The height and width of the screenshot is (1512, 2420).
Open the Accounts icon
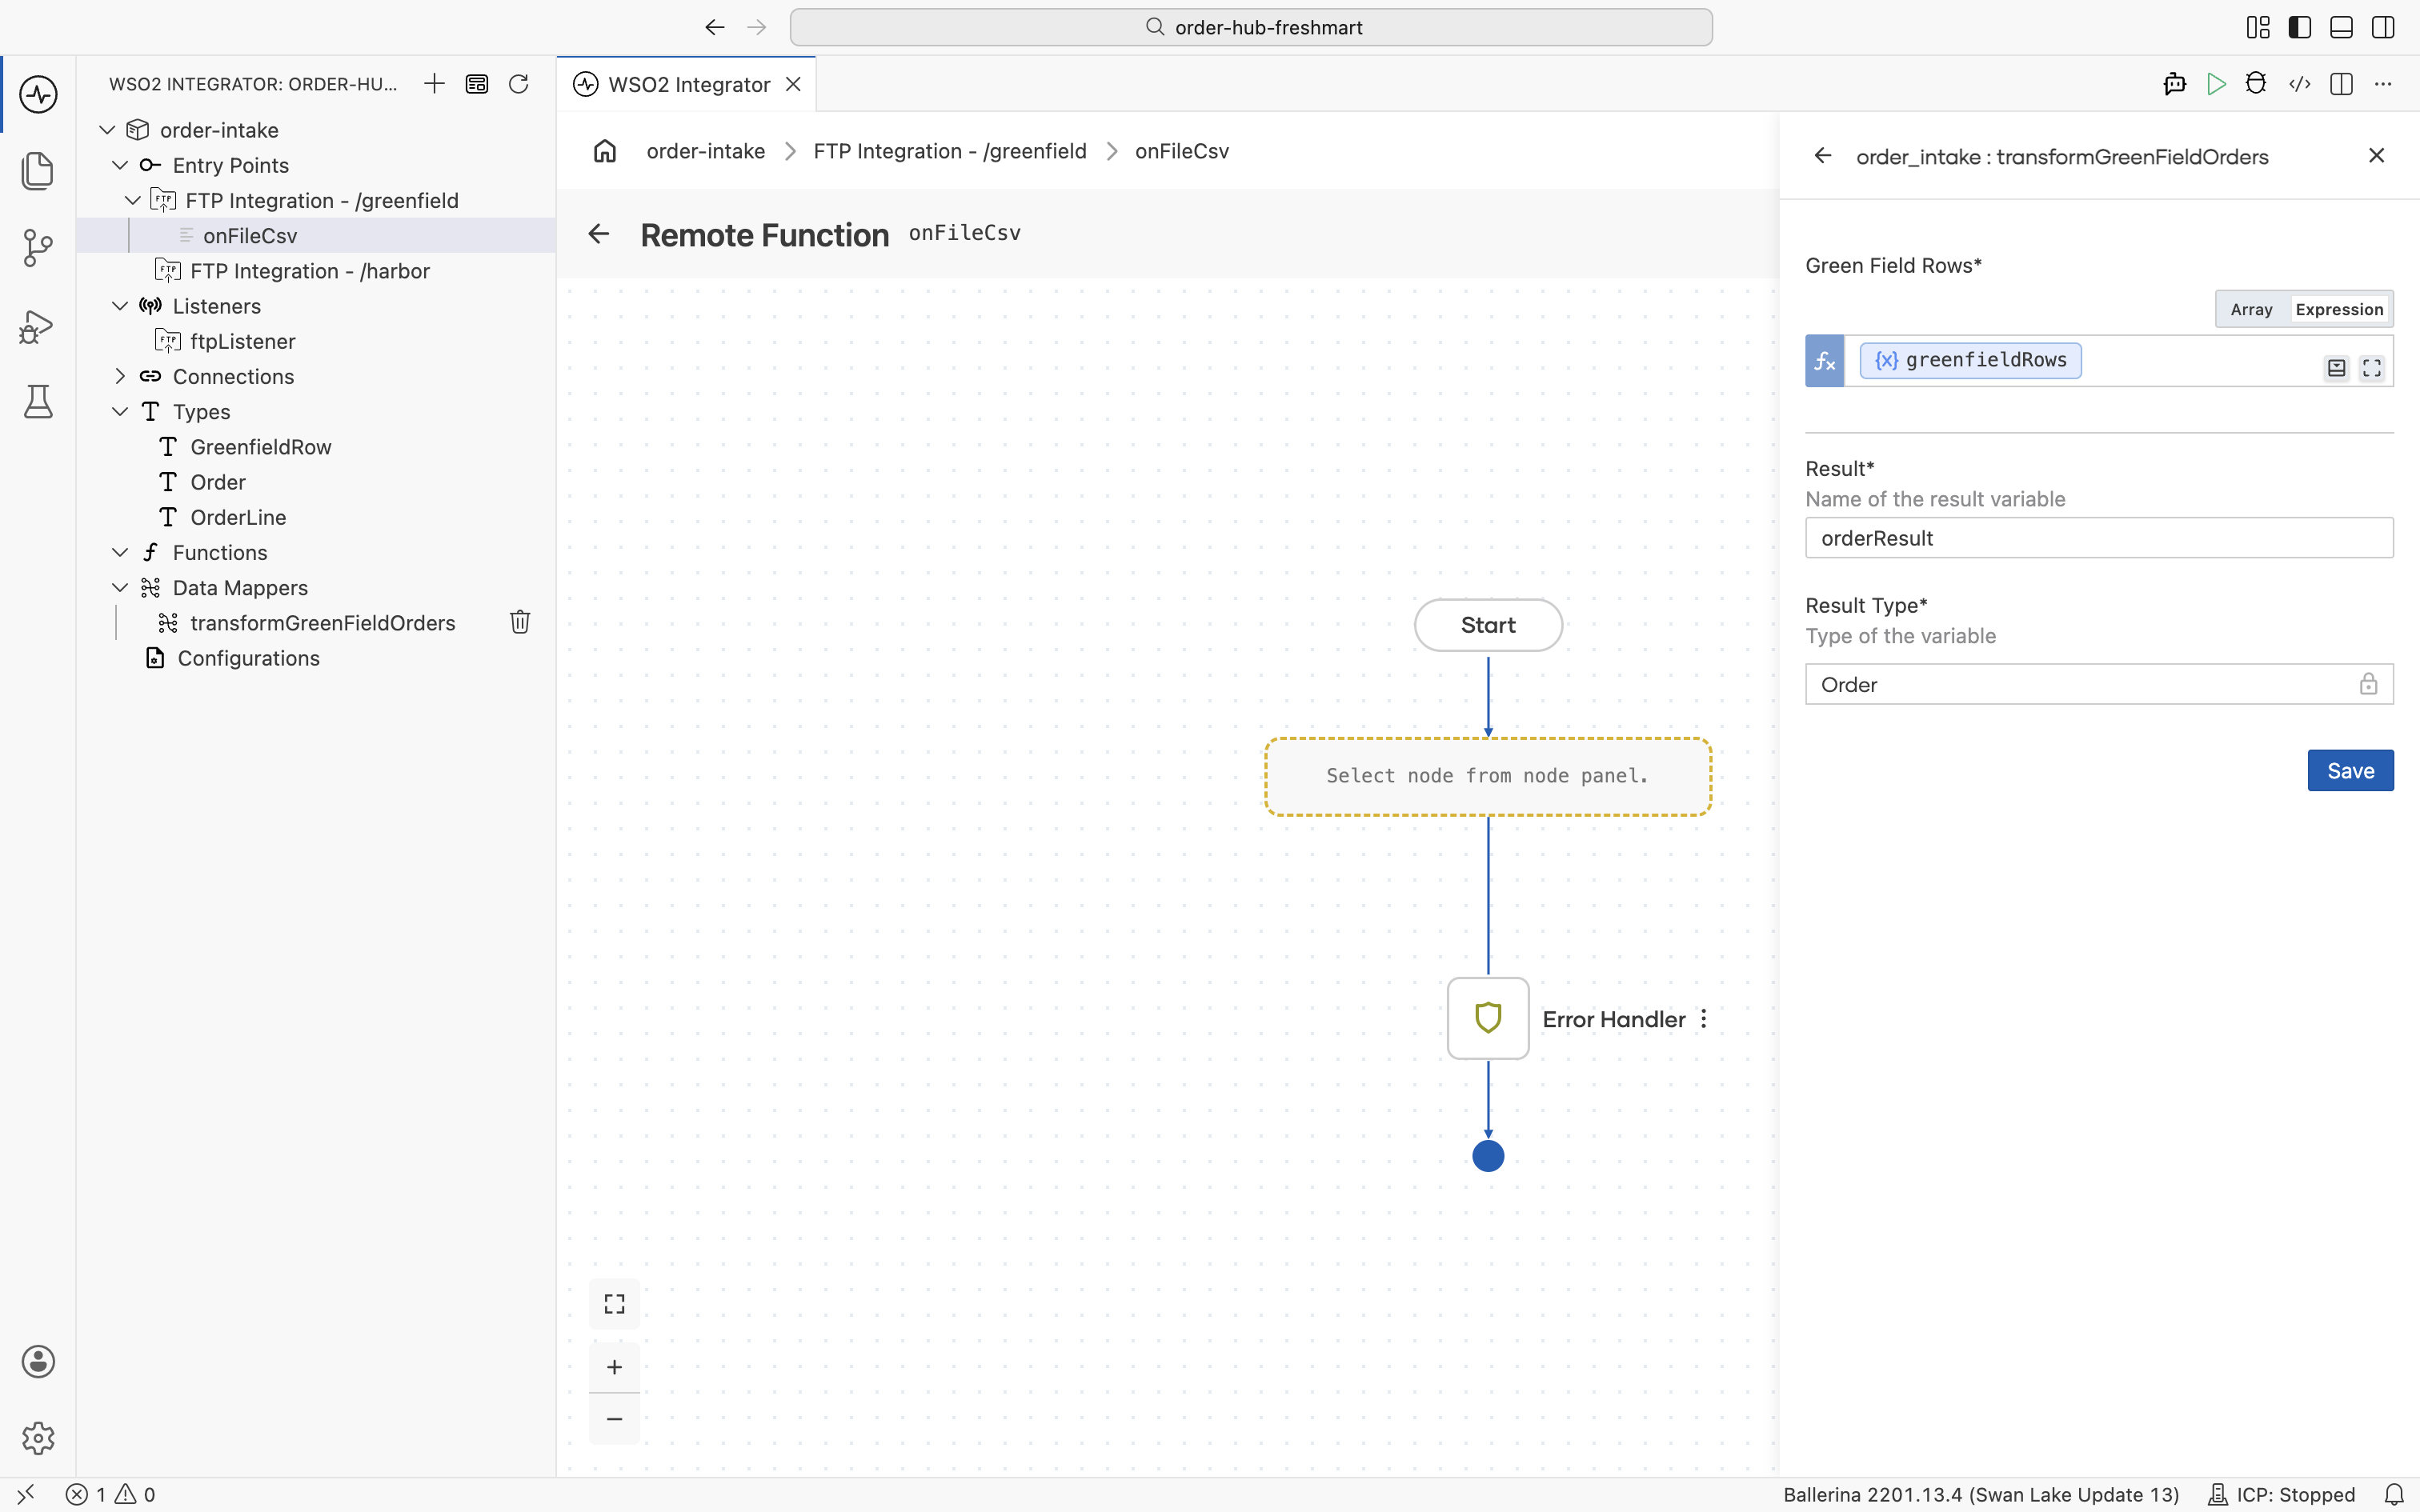tap(38, 1361)
